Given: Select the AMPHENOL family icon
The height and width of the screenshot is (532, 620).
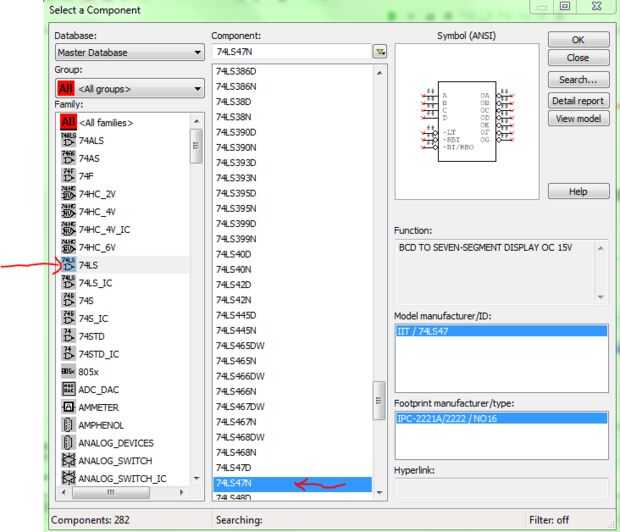Looking at the screenshot, I should (68, 425).
